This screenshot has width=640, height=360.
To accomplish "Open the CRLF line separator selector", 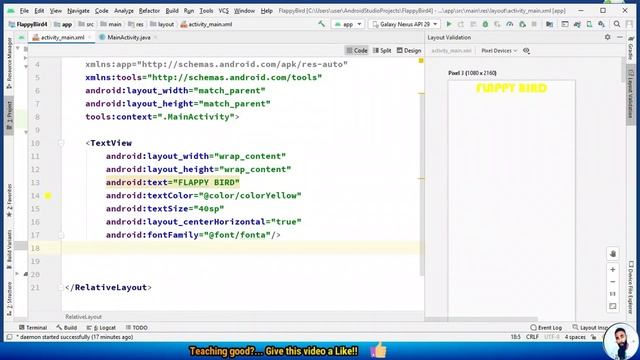I will [532, 337].
